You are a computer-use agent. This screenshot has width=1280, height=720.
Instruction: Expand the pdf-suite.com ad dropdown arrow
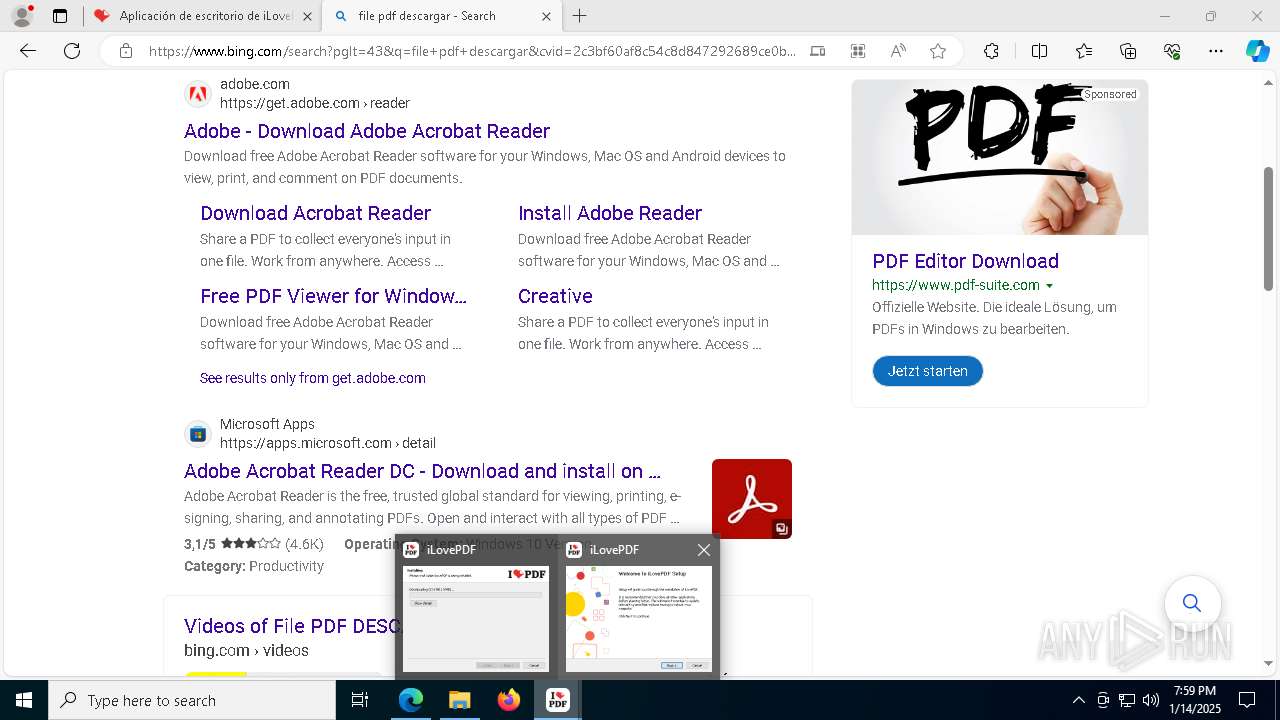coord(1049,286)
